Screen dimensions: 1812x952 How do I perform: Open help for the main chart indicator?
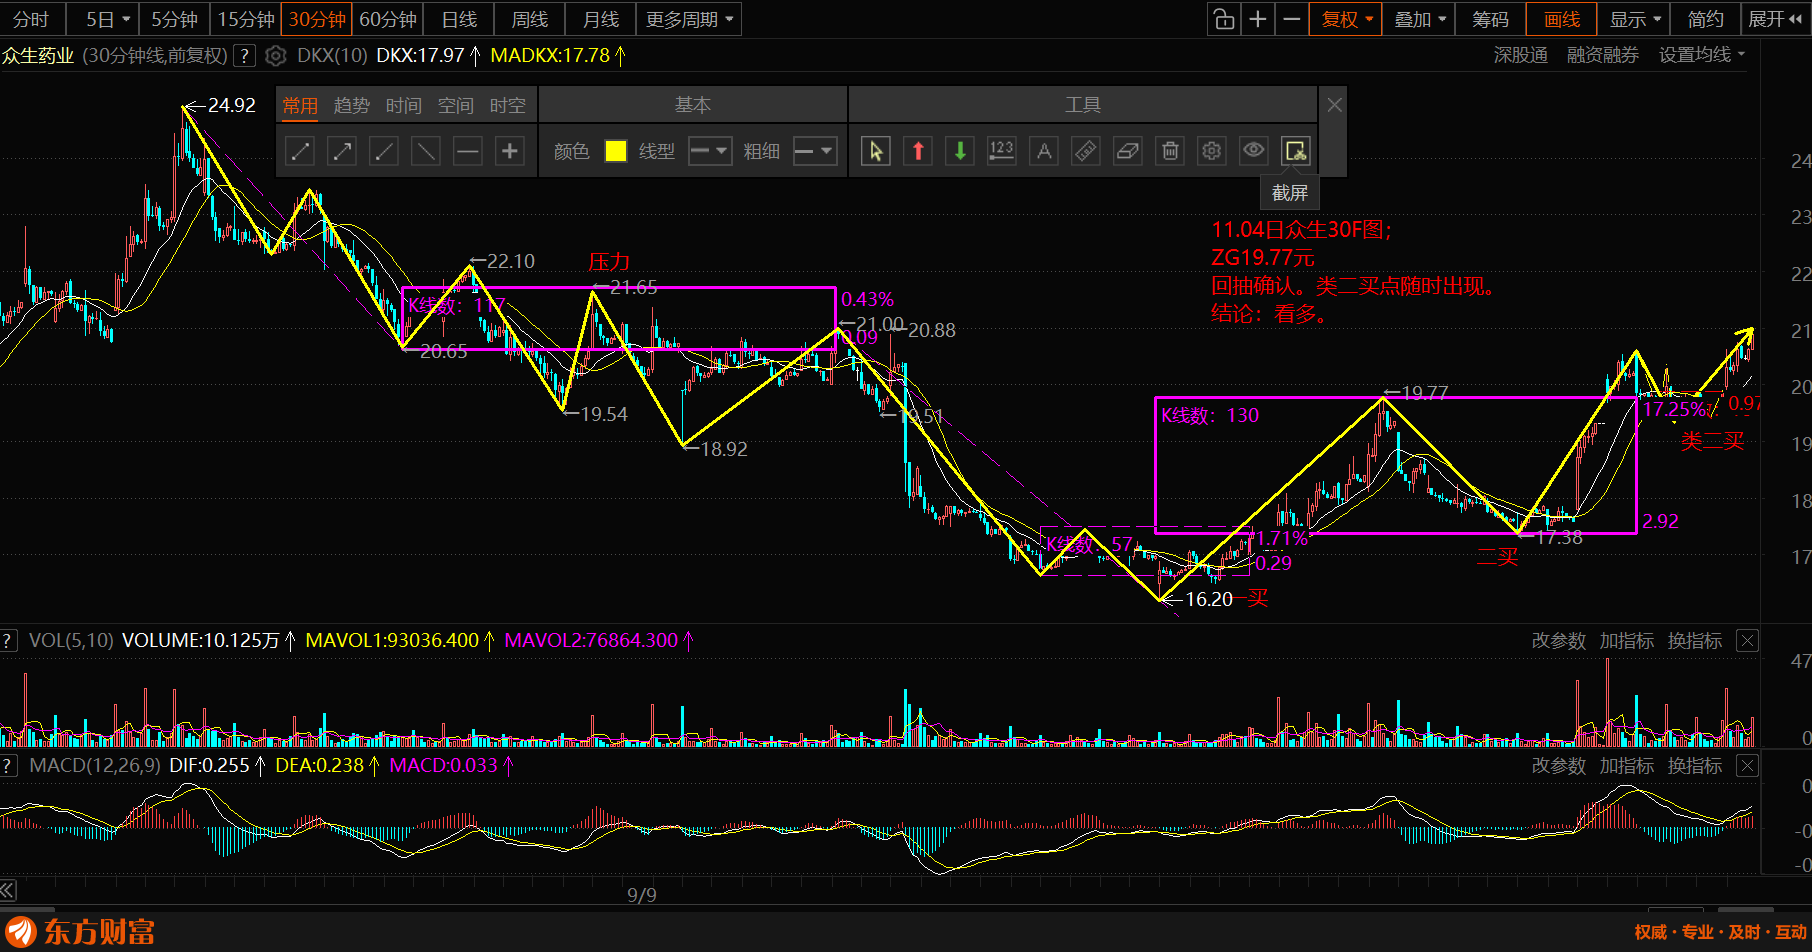[244, 56]
